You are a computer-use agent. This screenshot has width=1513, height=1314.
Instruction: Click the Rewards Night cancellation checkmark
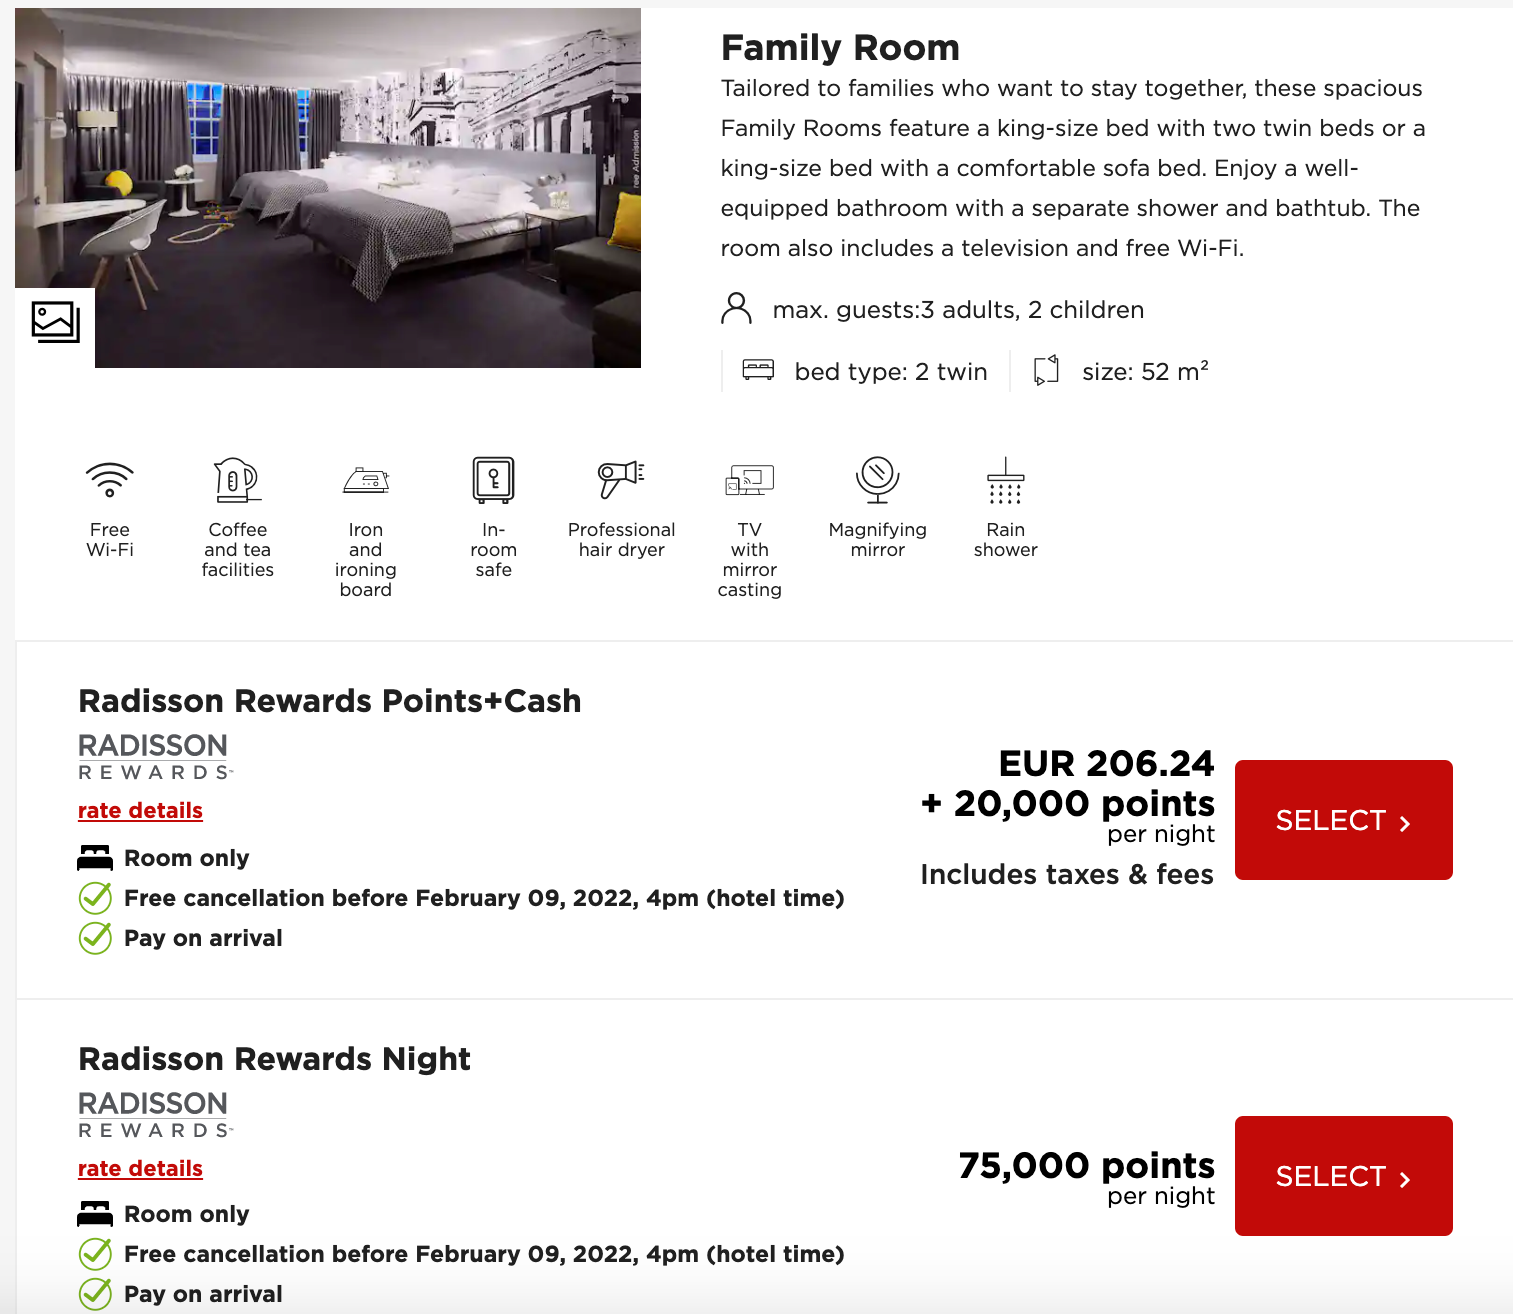[94, 1254]
